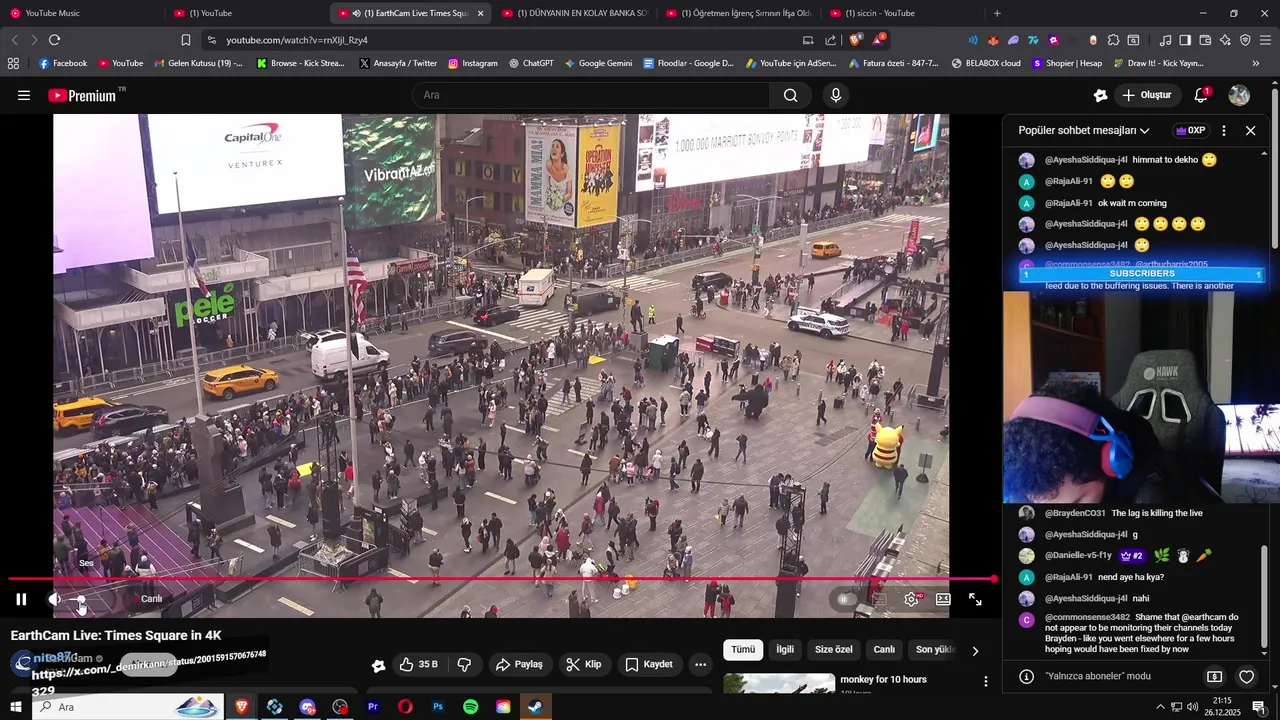
Task: Open the YouTube guide hamburger menu
Action: pyautogui.click(x=24, y=95)
